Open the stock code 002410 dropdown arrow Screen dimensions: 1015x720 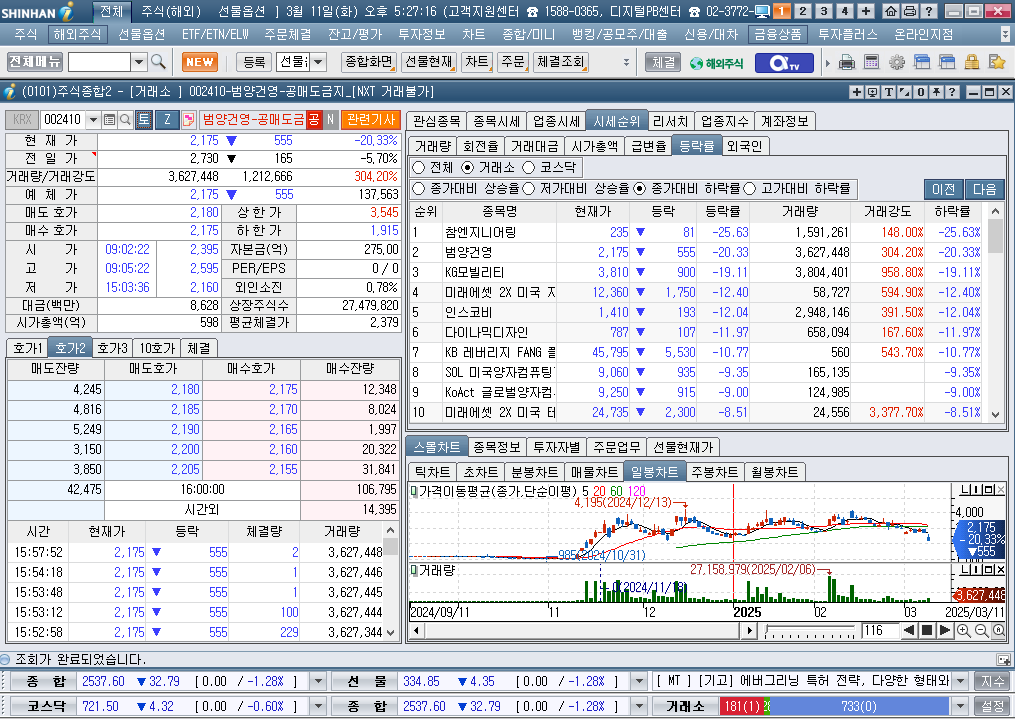93,120
